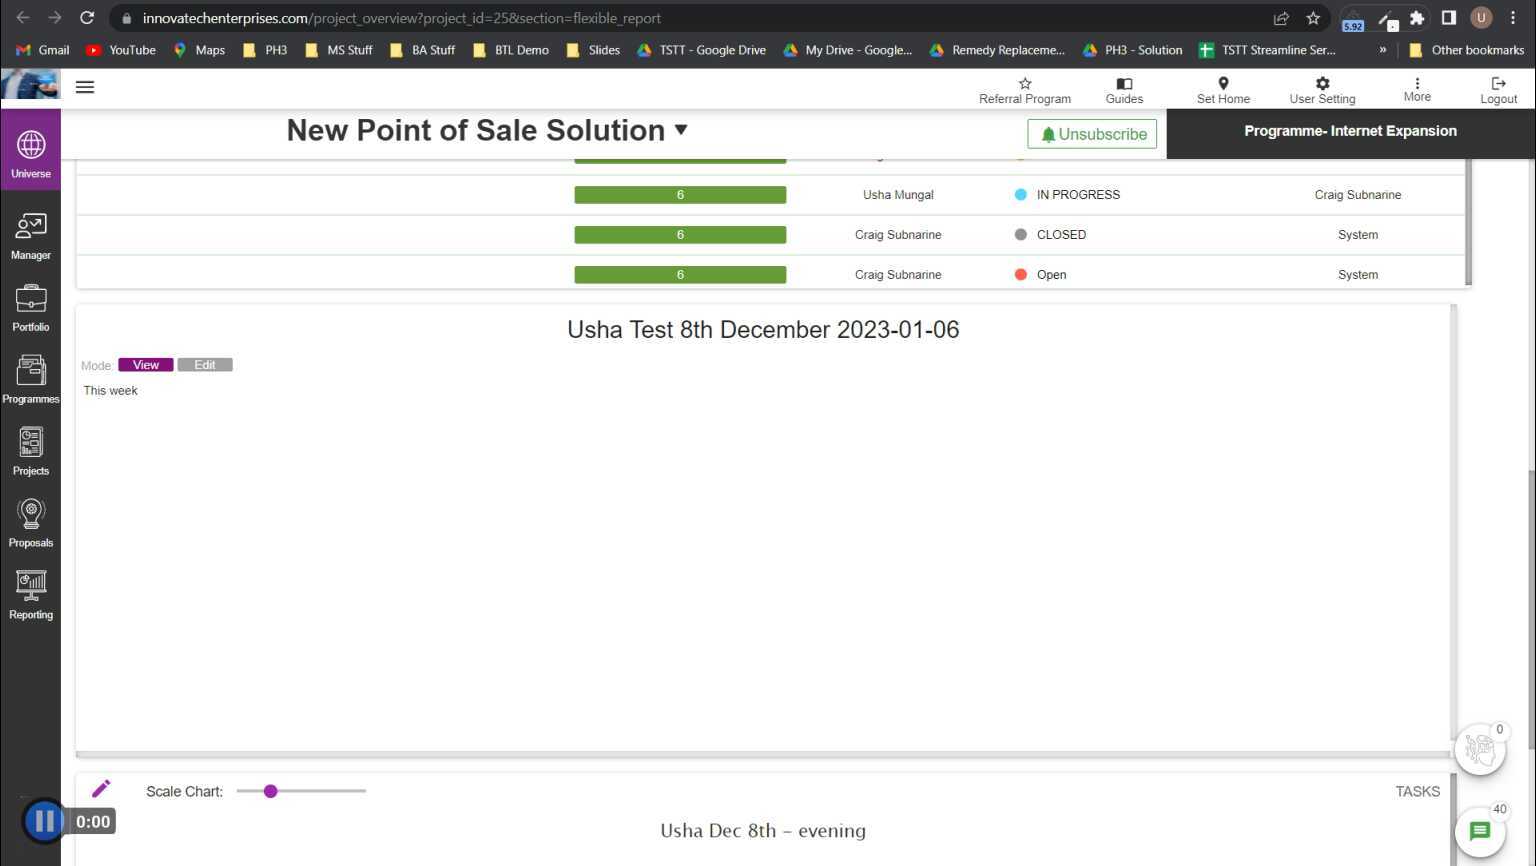The width and height of the screenshot is (1536, 866).
Task: Select the Projects sidebar item
Action: pos(31,452)
